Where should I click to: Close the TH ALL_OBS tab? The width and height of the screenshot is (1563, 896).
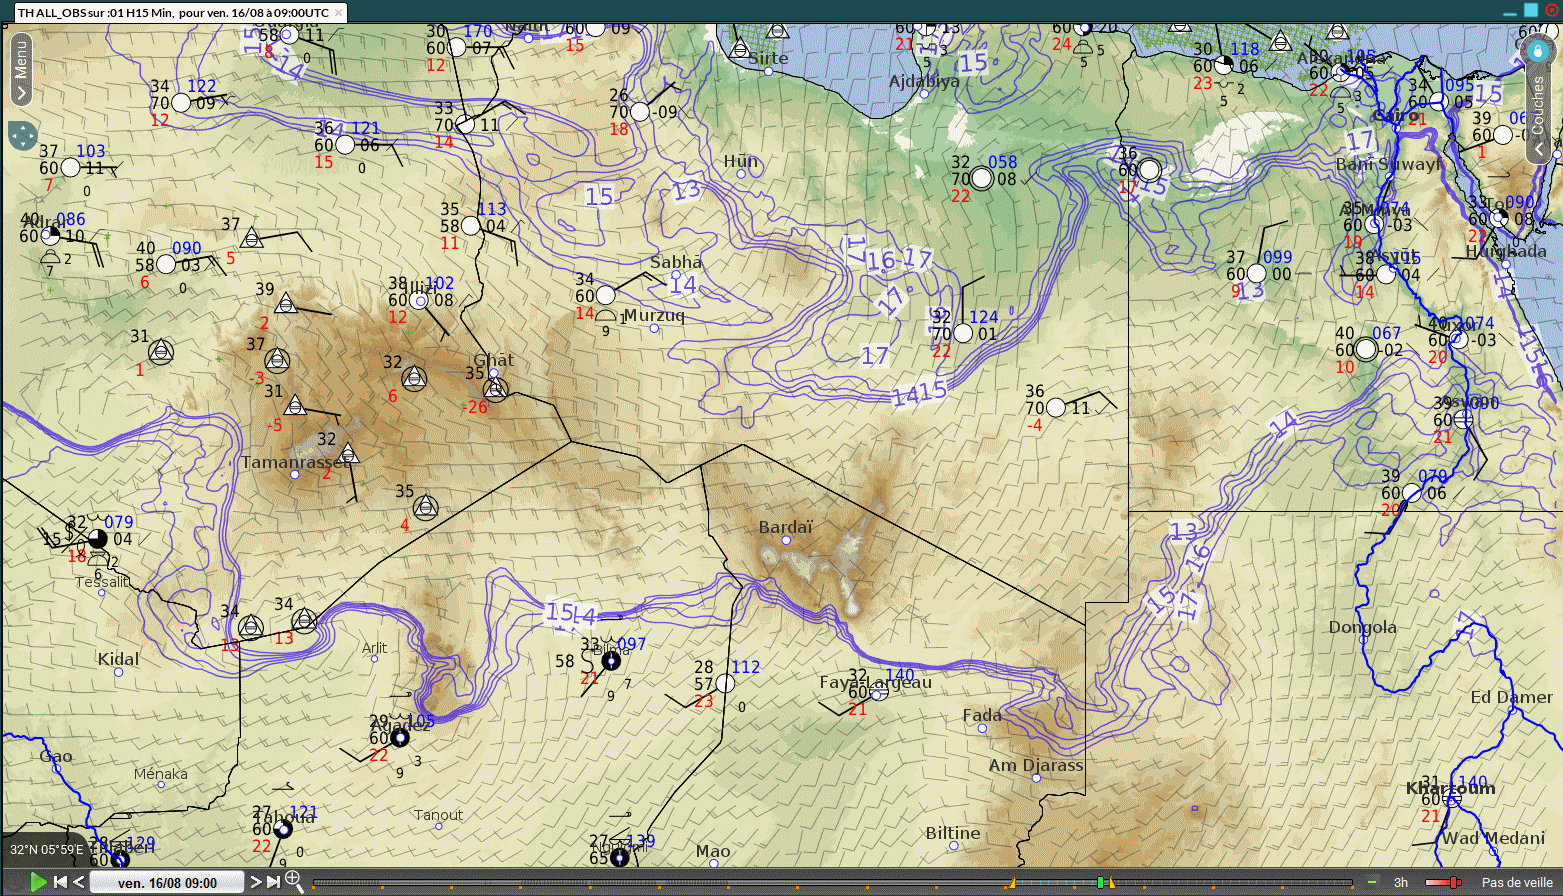(x=339, y=13)
